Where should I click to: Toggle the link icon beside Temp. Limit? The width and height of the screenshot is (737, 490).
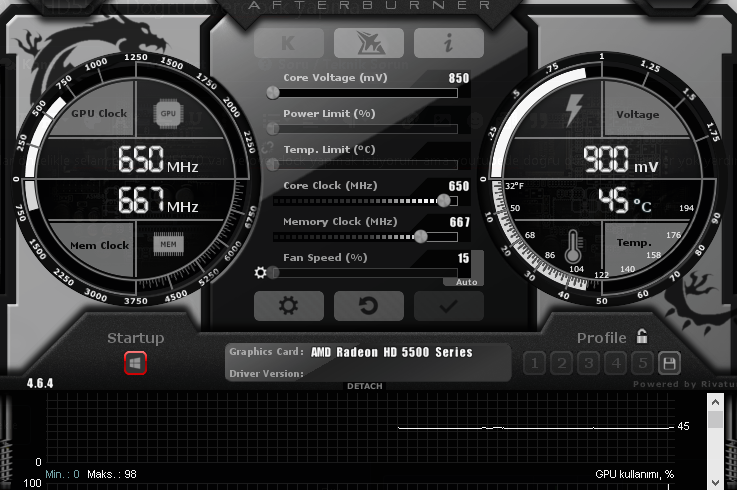[x=267, y=148]
